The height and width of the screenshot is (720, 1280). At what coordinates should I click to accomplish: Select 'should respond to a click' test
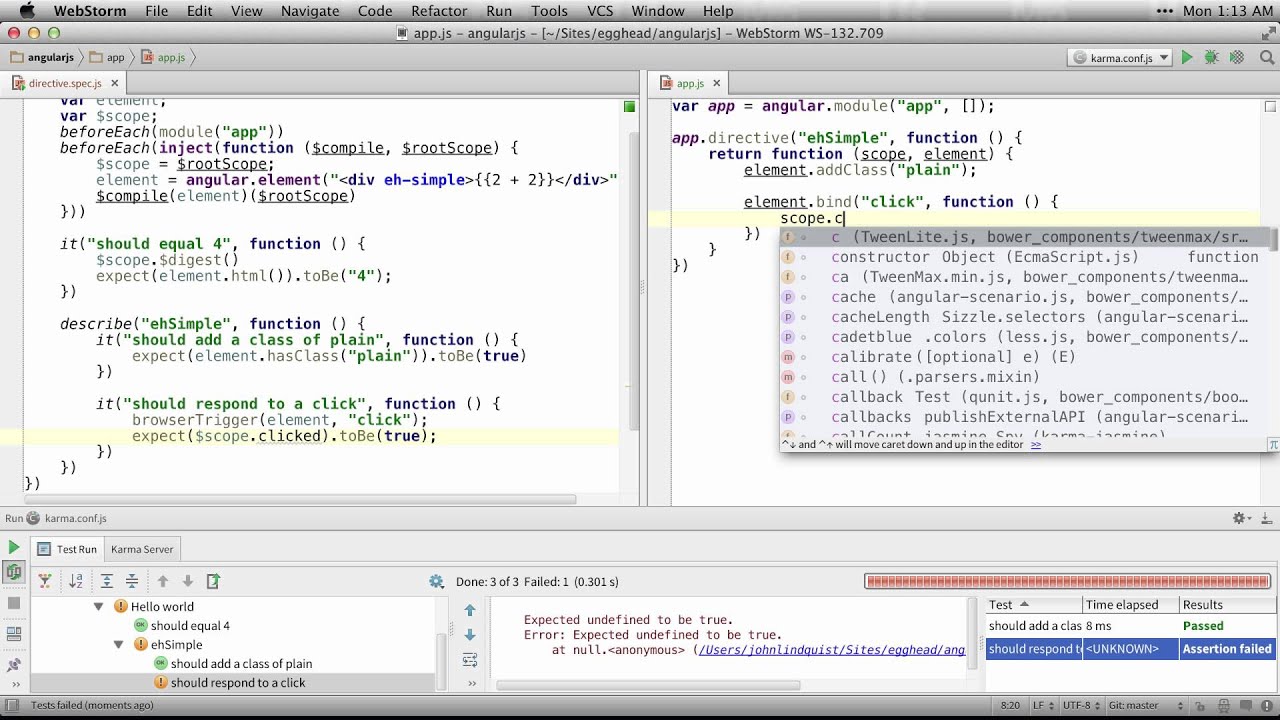238,683
